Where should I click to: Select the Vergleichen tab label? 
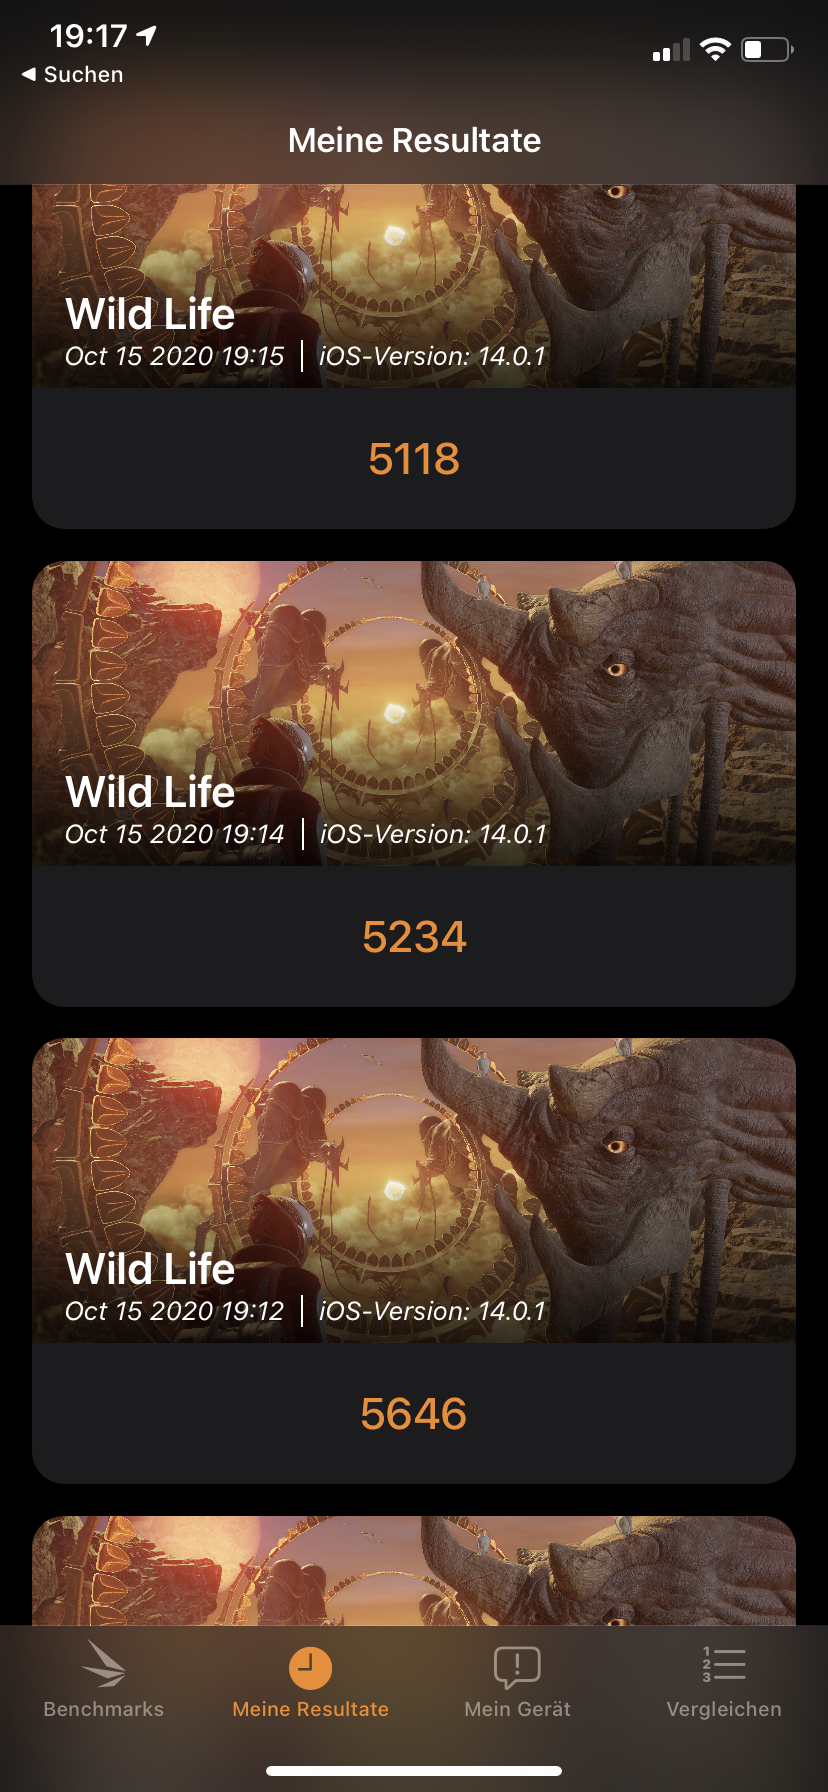click(724, 1709)
